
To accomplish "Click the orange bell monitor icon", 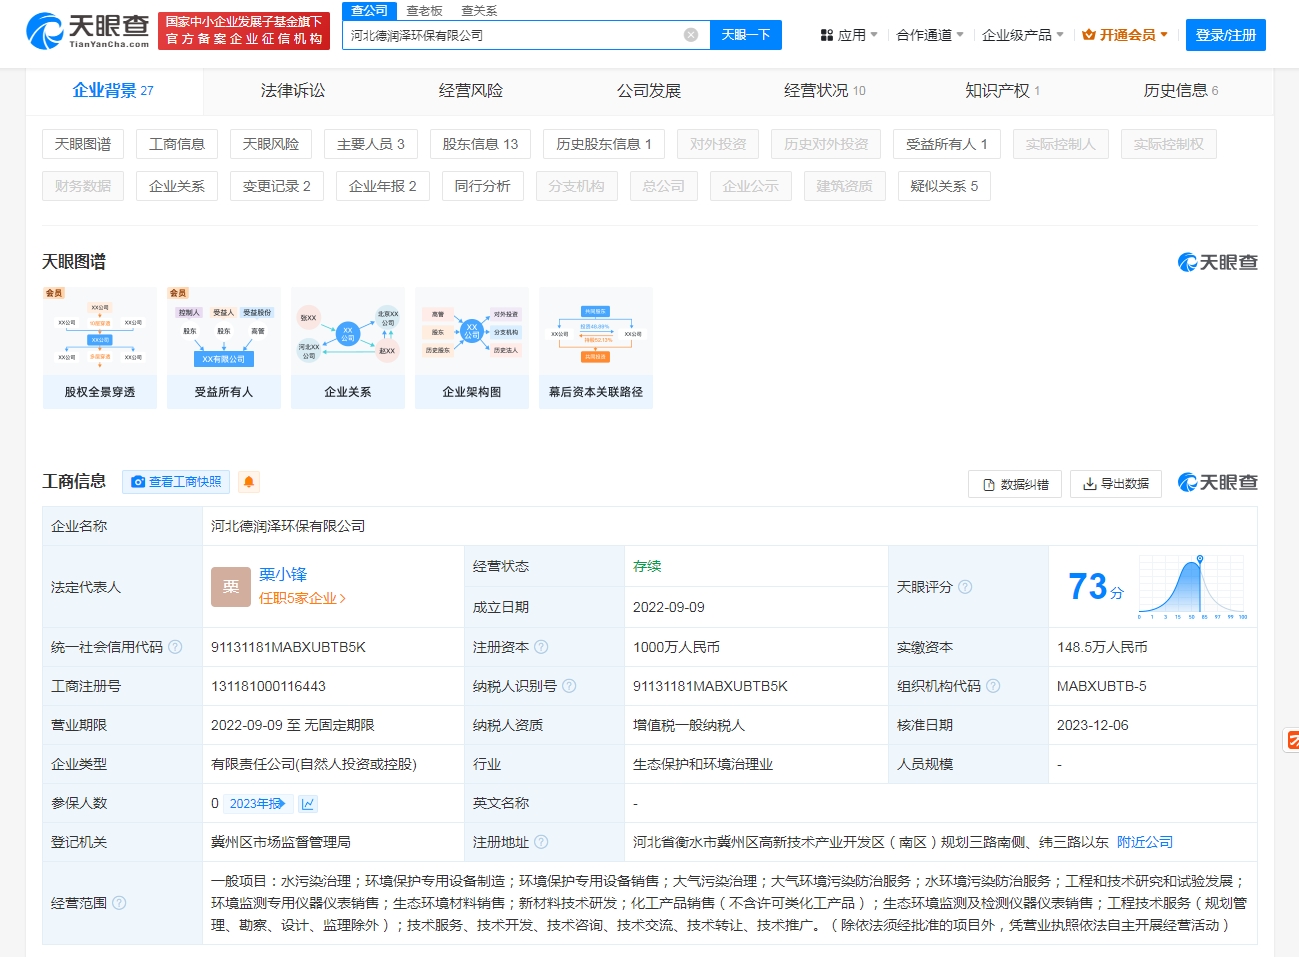I will pyautogui.click(x=249, y=482).
